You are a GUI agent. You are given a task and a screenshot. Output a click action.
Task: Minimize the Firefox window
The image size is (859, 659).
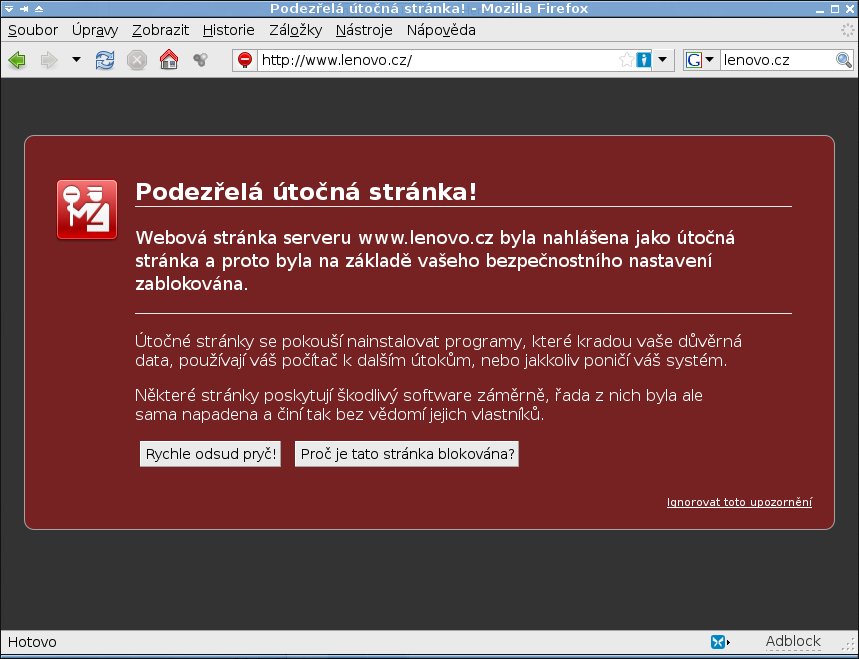pyautogui.click(x=820, y=9)
